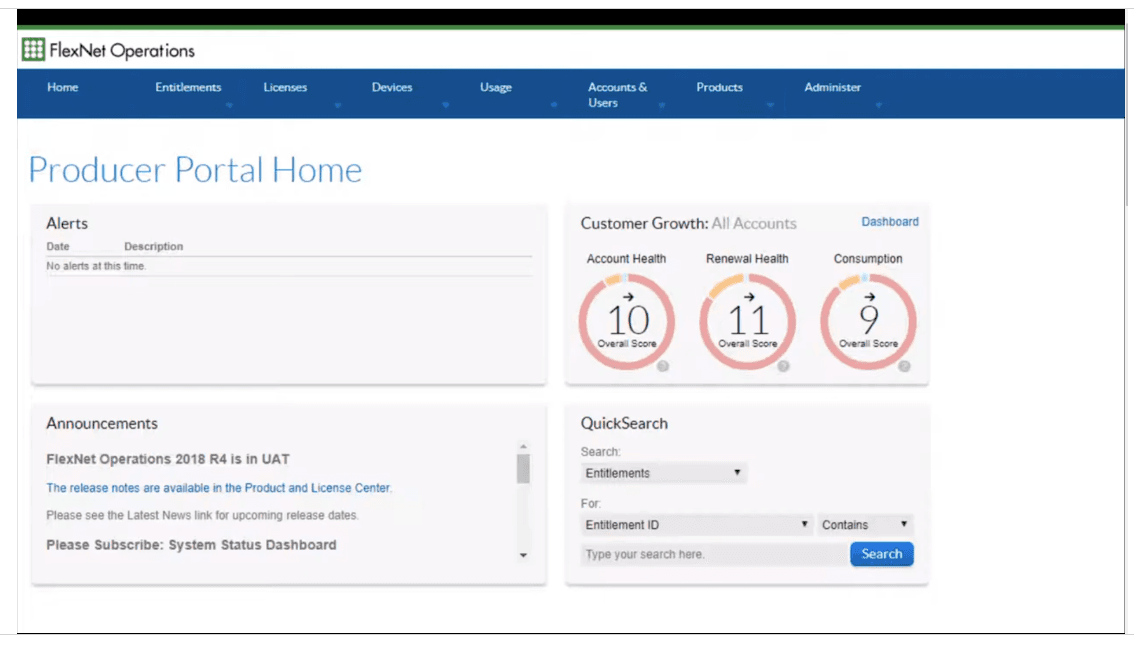
Task: Open the release notes link in Announcements
Action: [x=218, y=488]
